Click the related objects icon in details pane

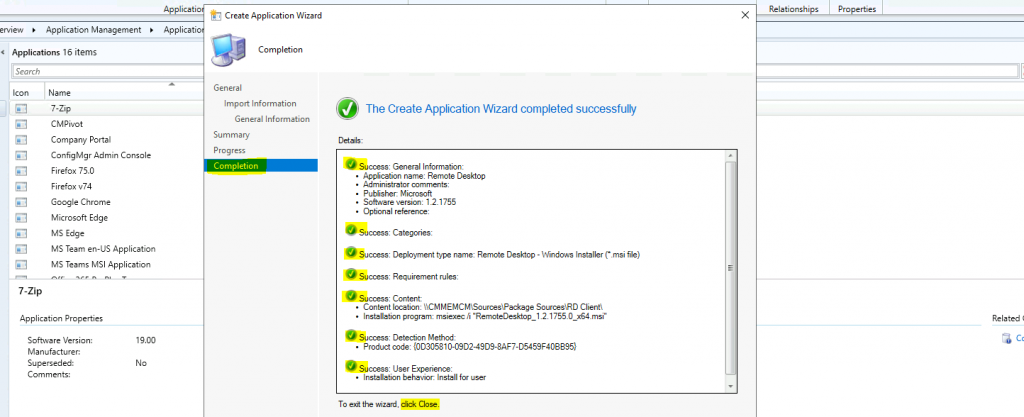coord(1007,338)
